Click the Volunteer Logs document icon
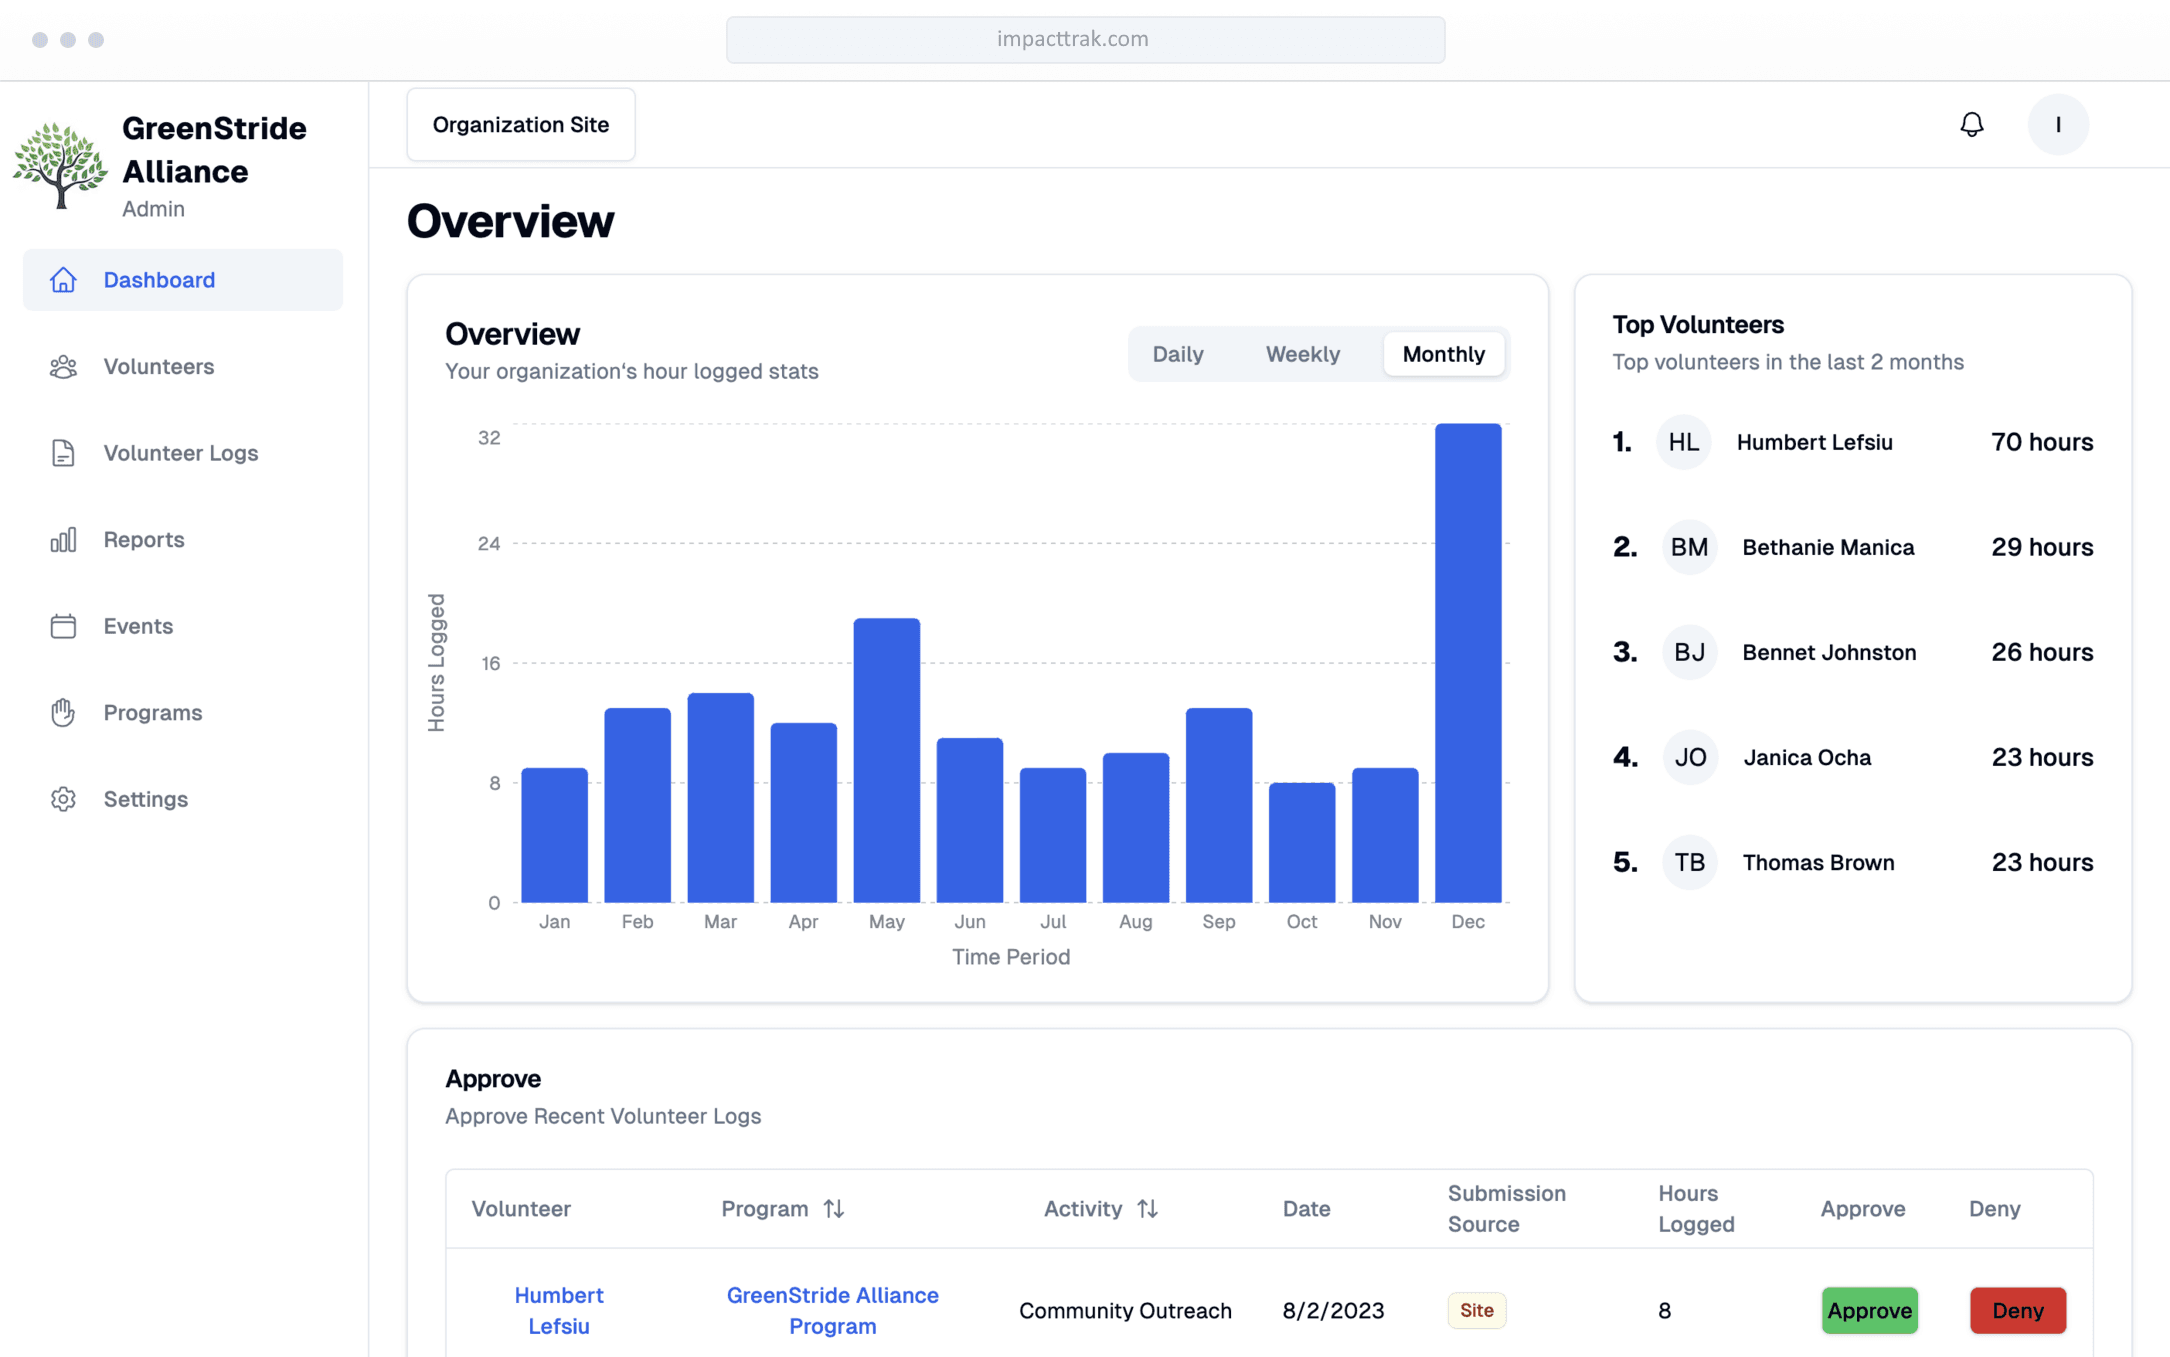The width and height of the screenshot is (2170, 1357). click(63, 453)
